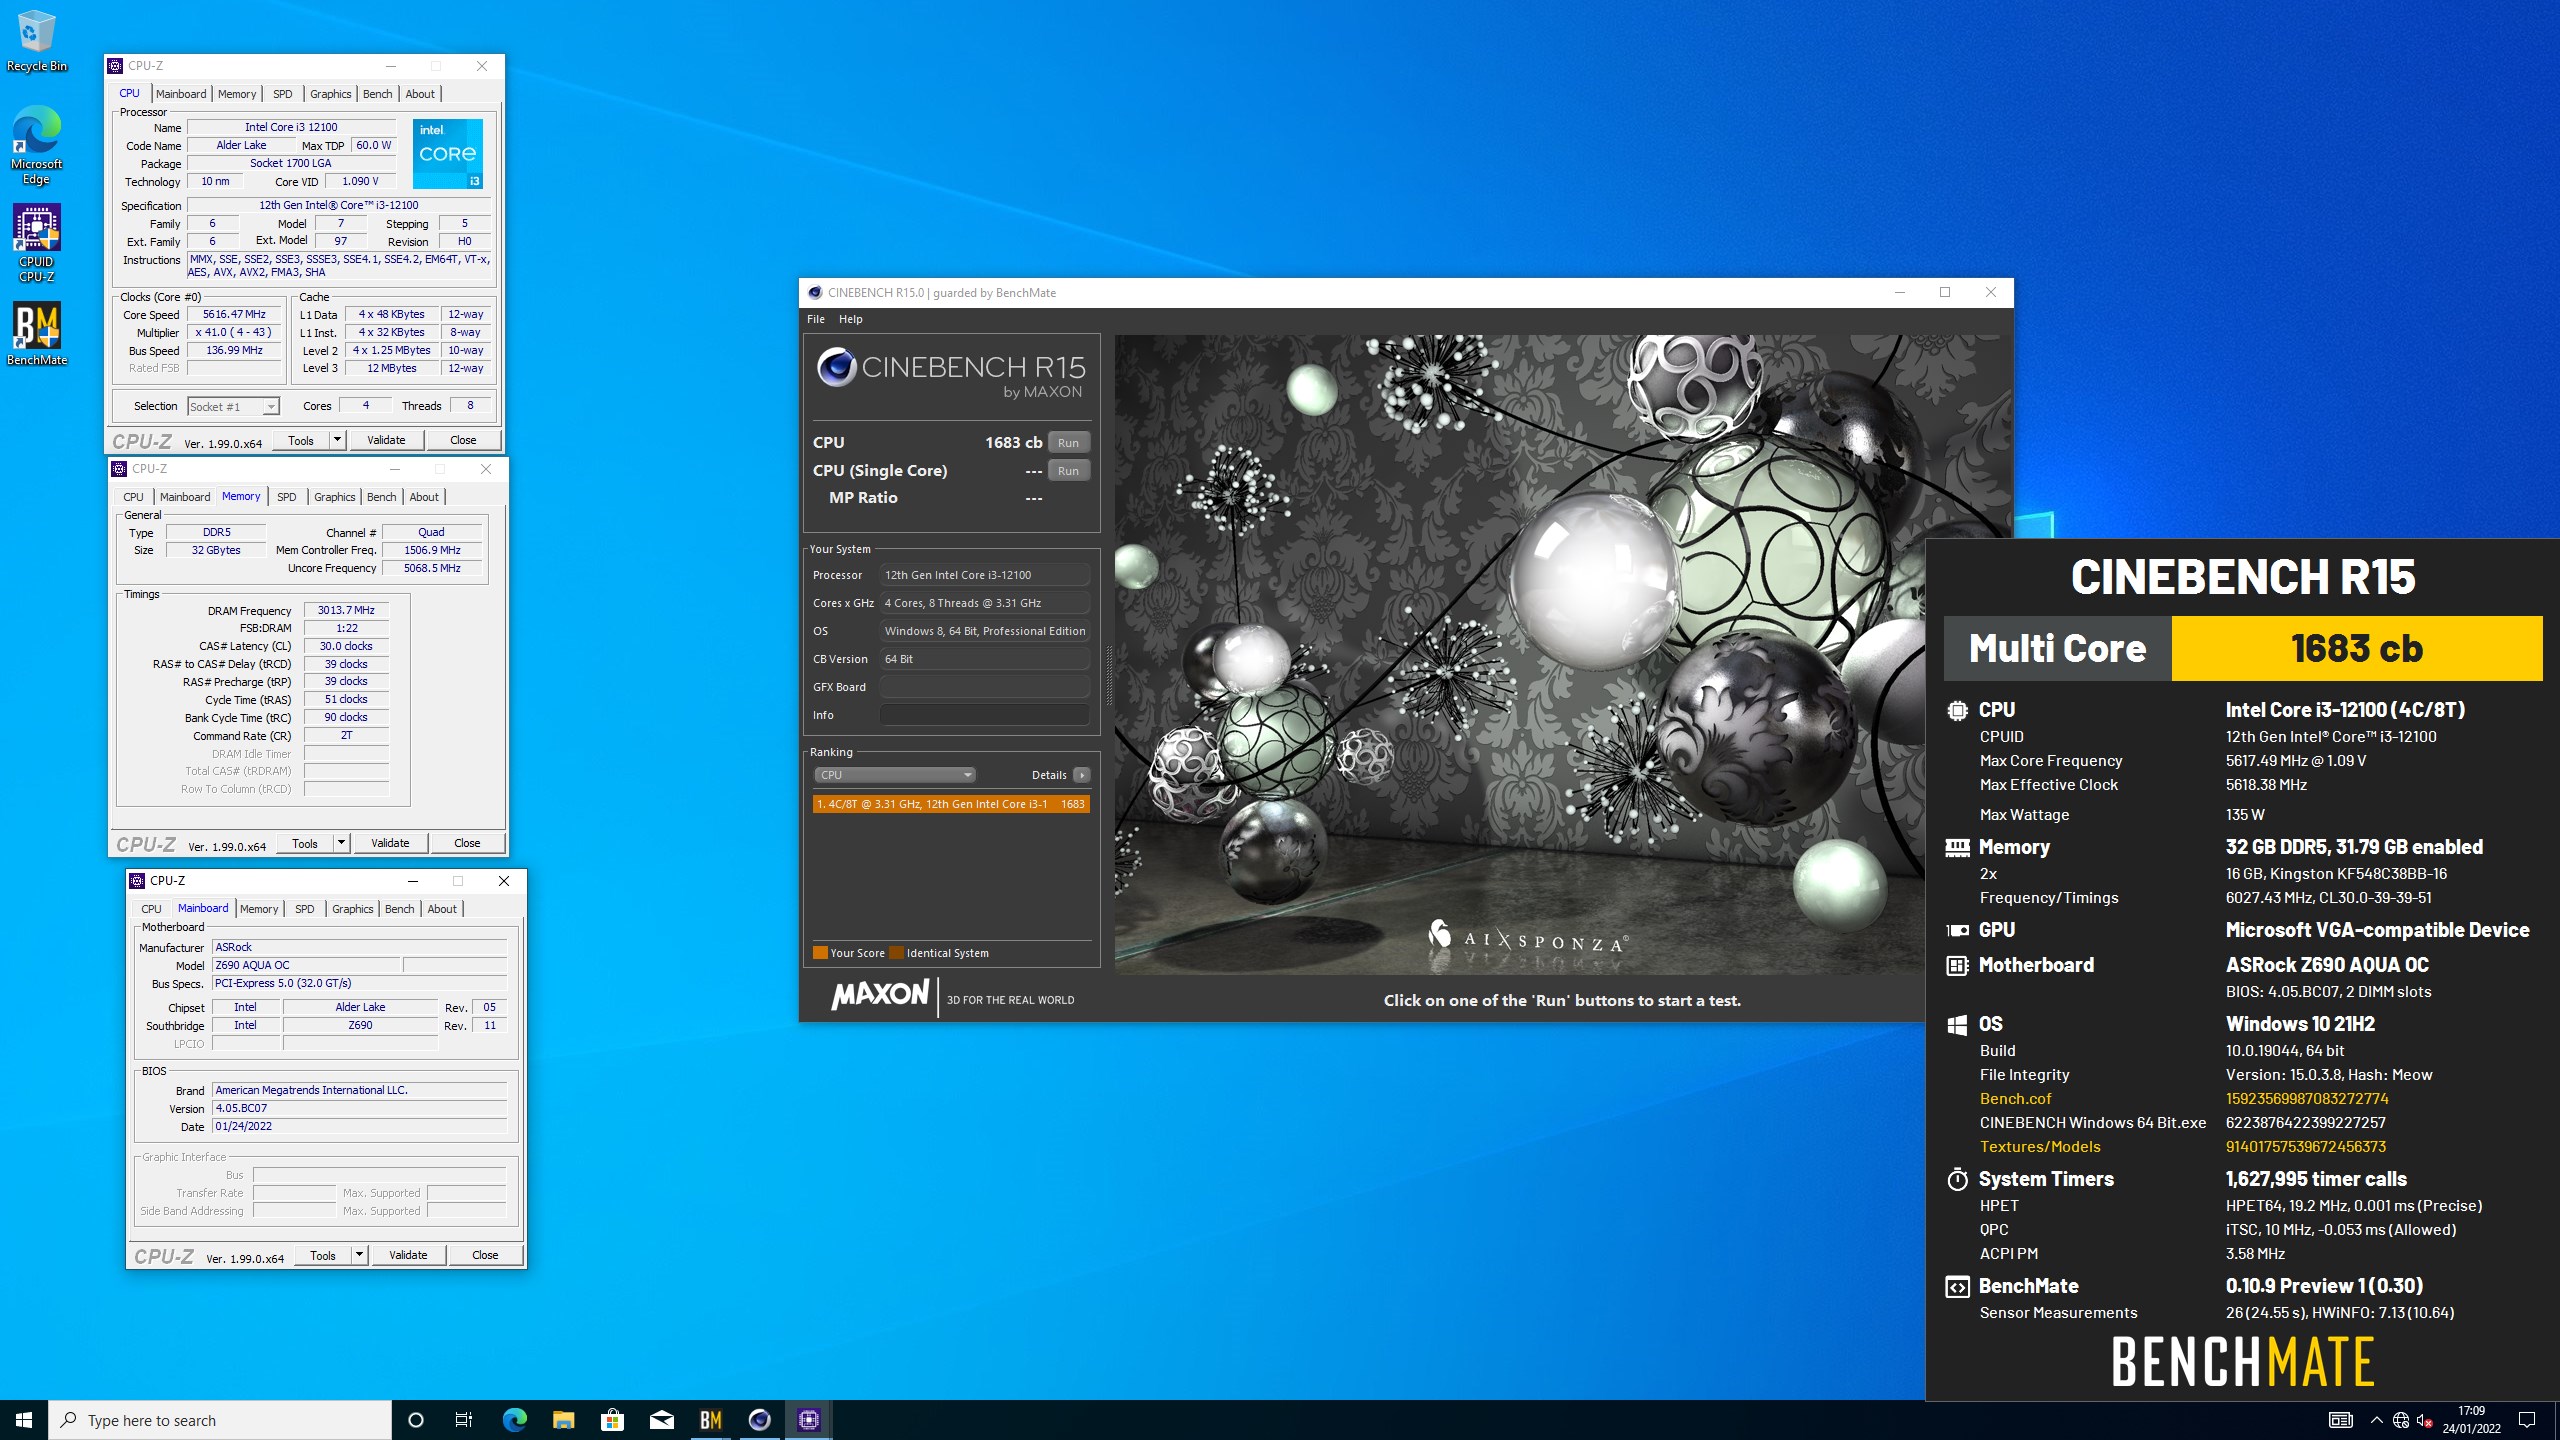Click the Core Speed value 5616.47 MHz
Screen dimensions: 2560x1440
tap(234, 314)
